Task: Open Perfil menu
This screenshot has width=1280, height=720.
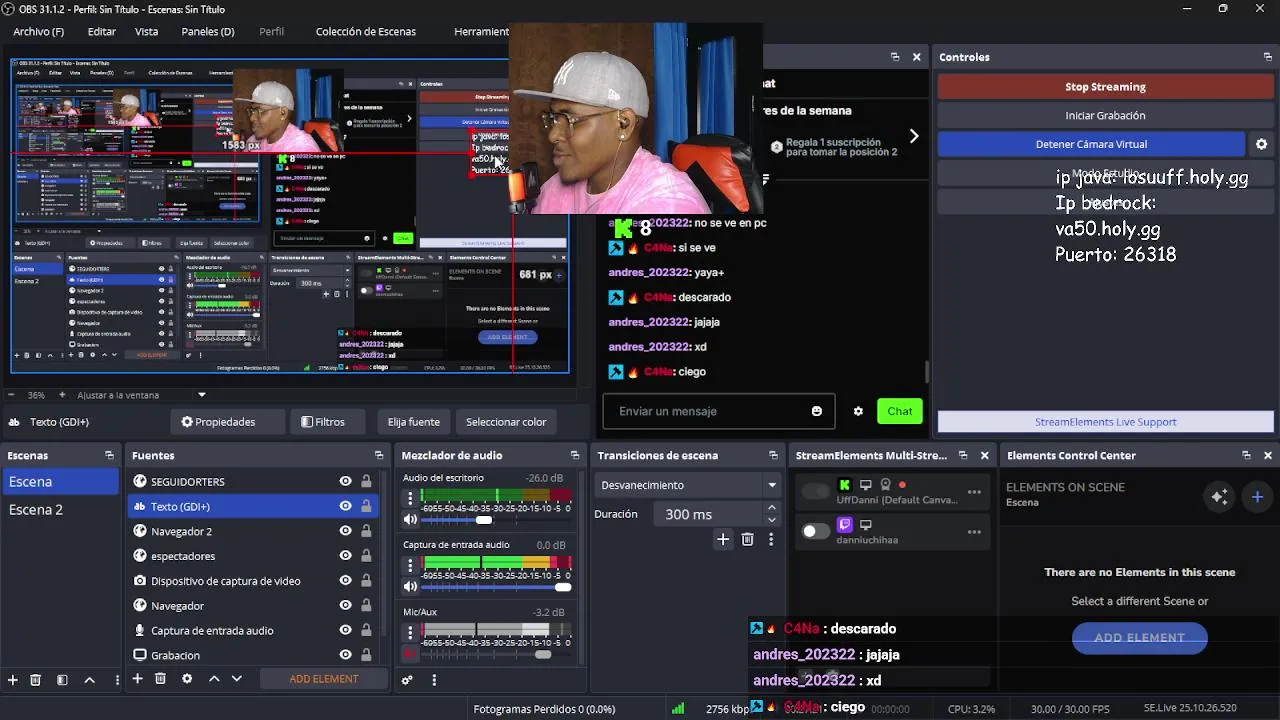Action: 271,31
